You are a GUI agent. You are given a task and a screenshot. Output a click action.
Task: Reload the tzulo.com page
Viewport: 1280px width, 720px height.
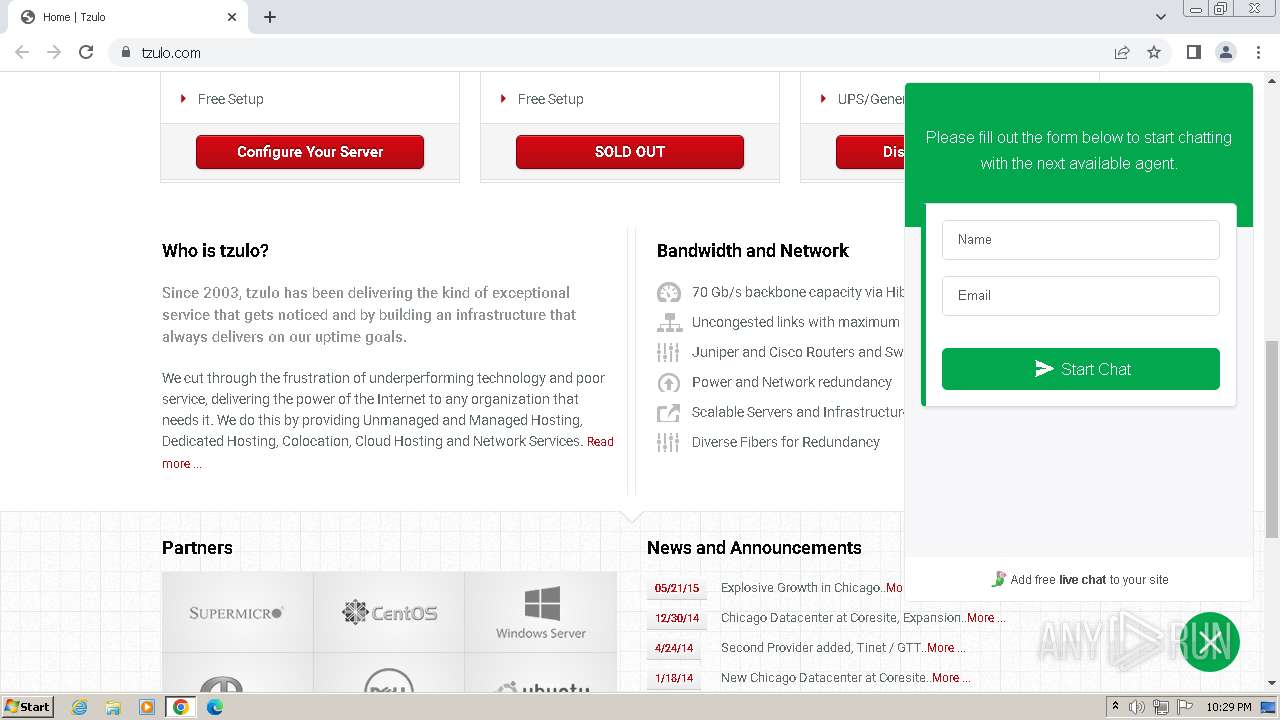pyautogui.click(x=86, y=52)
